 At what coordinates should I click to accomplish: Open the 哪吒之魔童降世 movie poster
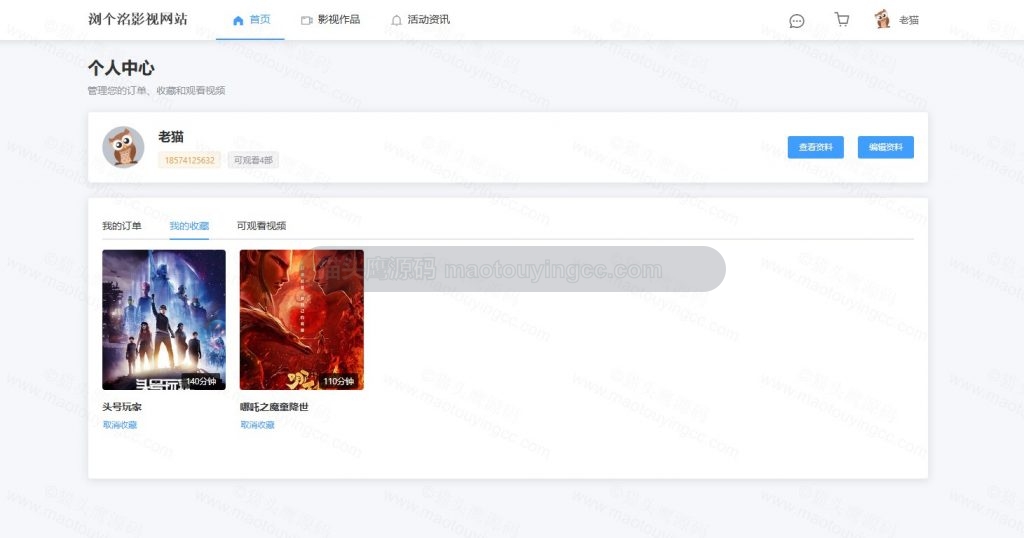[302, 320]
